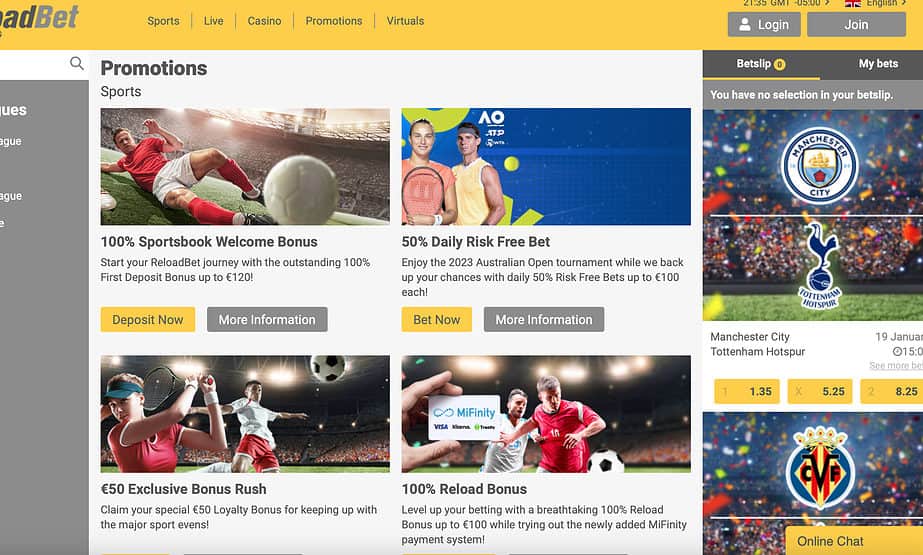Image resolution: width=923 pixels, height=555 pixels.
Task: Open the Virtuals menu item
Action: click(405, 21)
